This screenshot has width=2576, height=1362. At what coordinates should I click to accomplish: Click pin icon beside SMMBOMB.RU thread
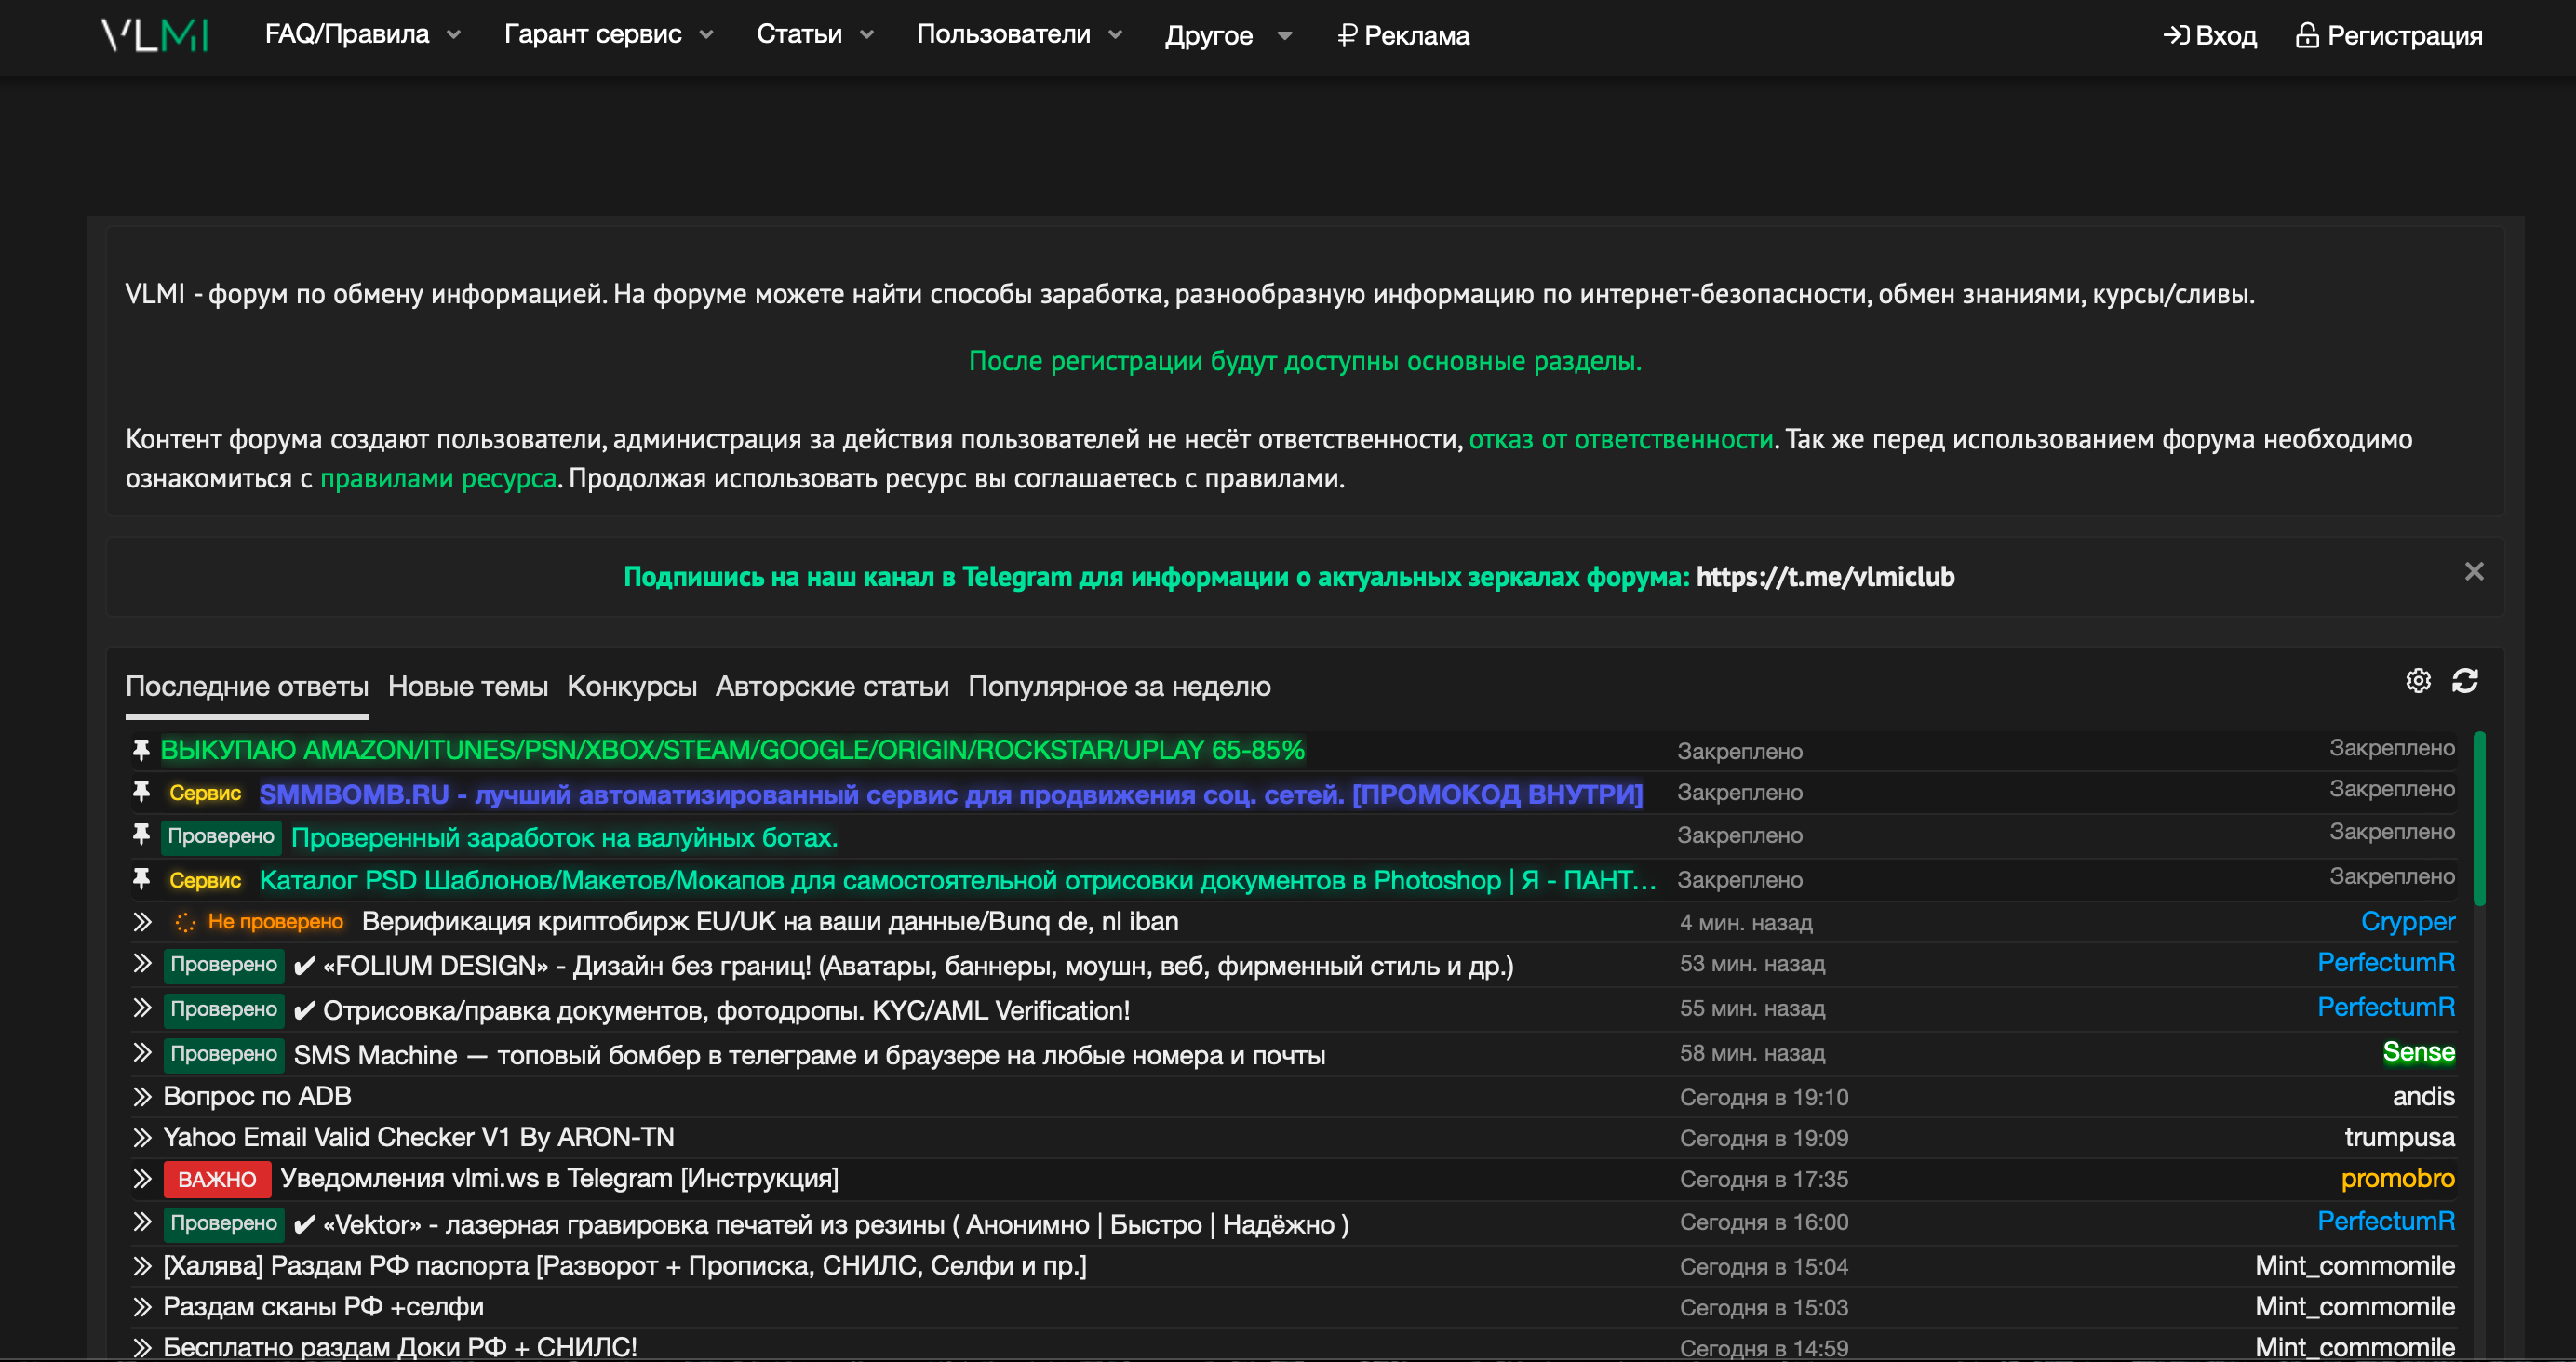[141, 793]
